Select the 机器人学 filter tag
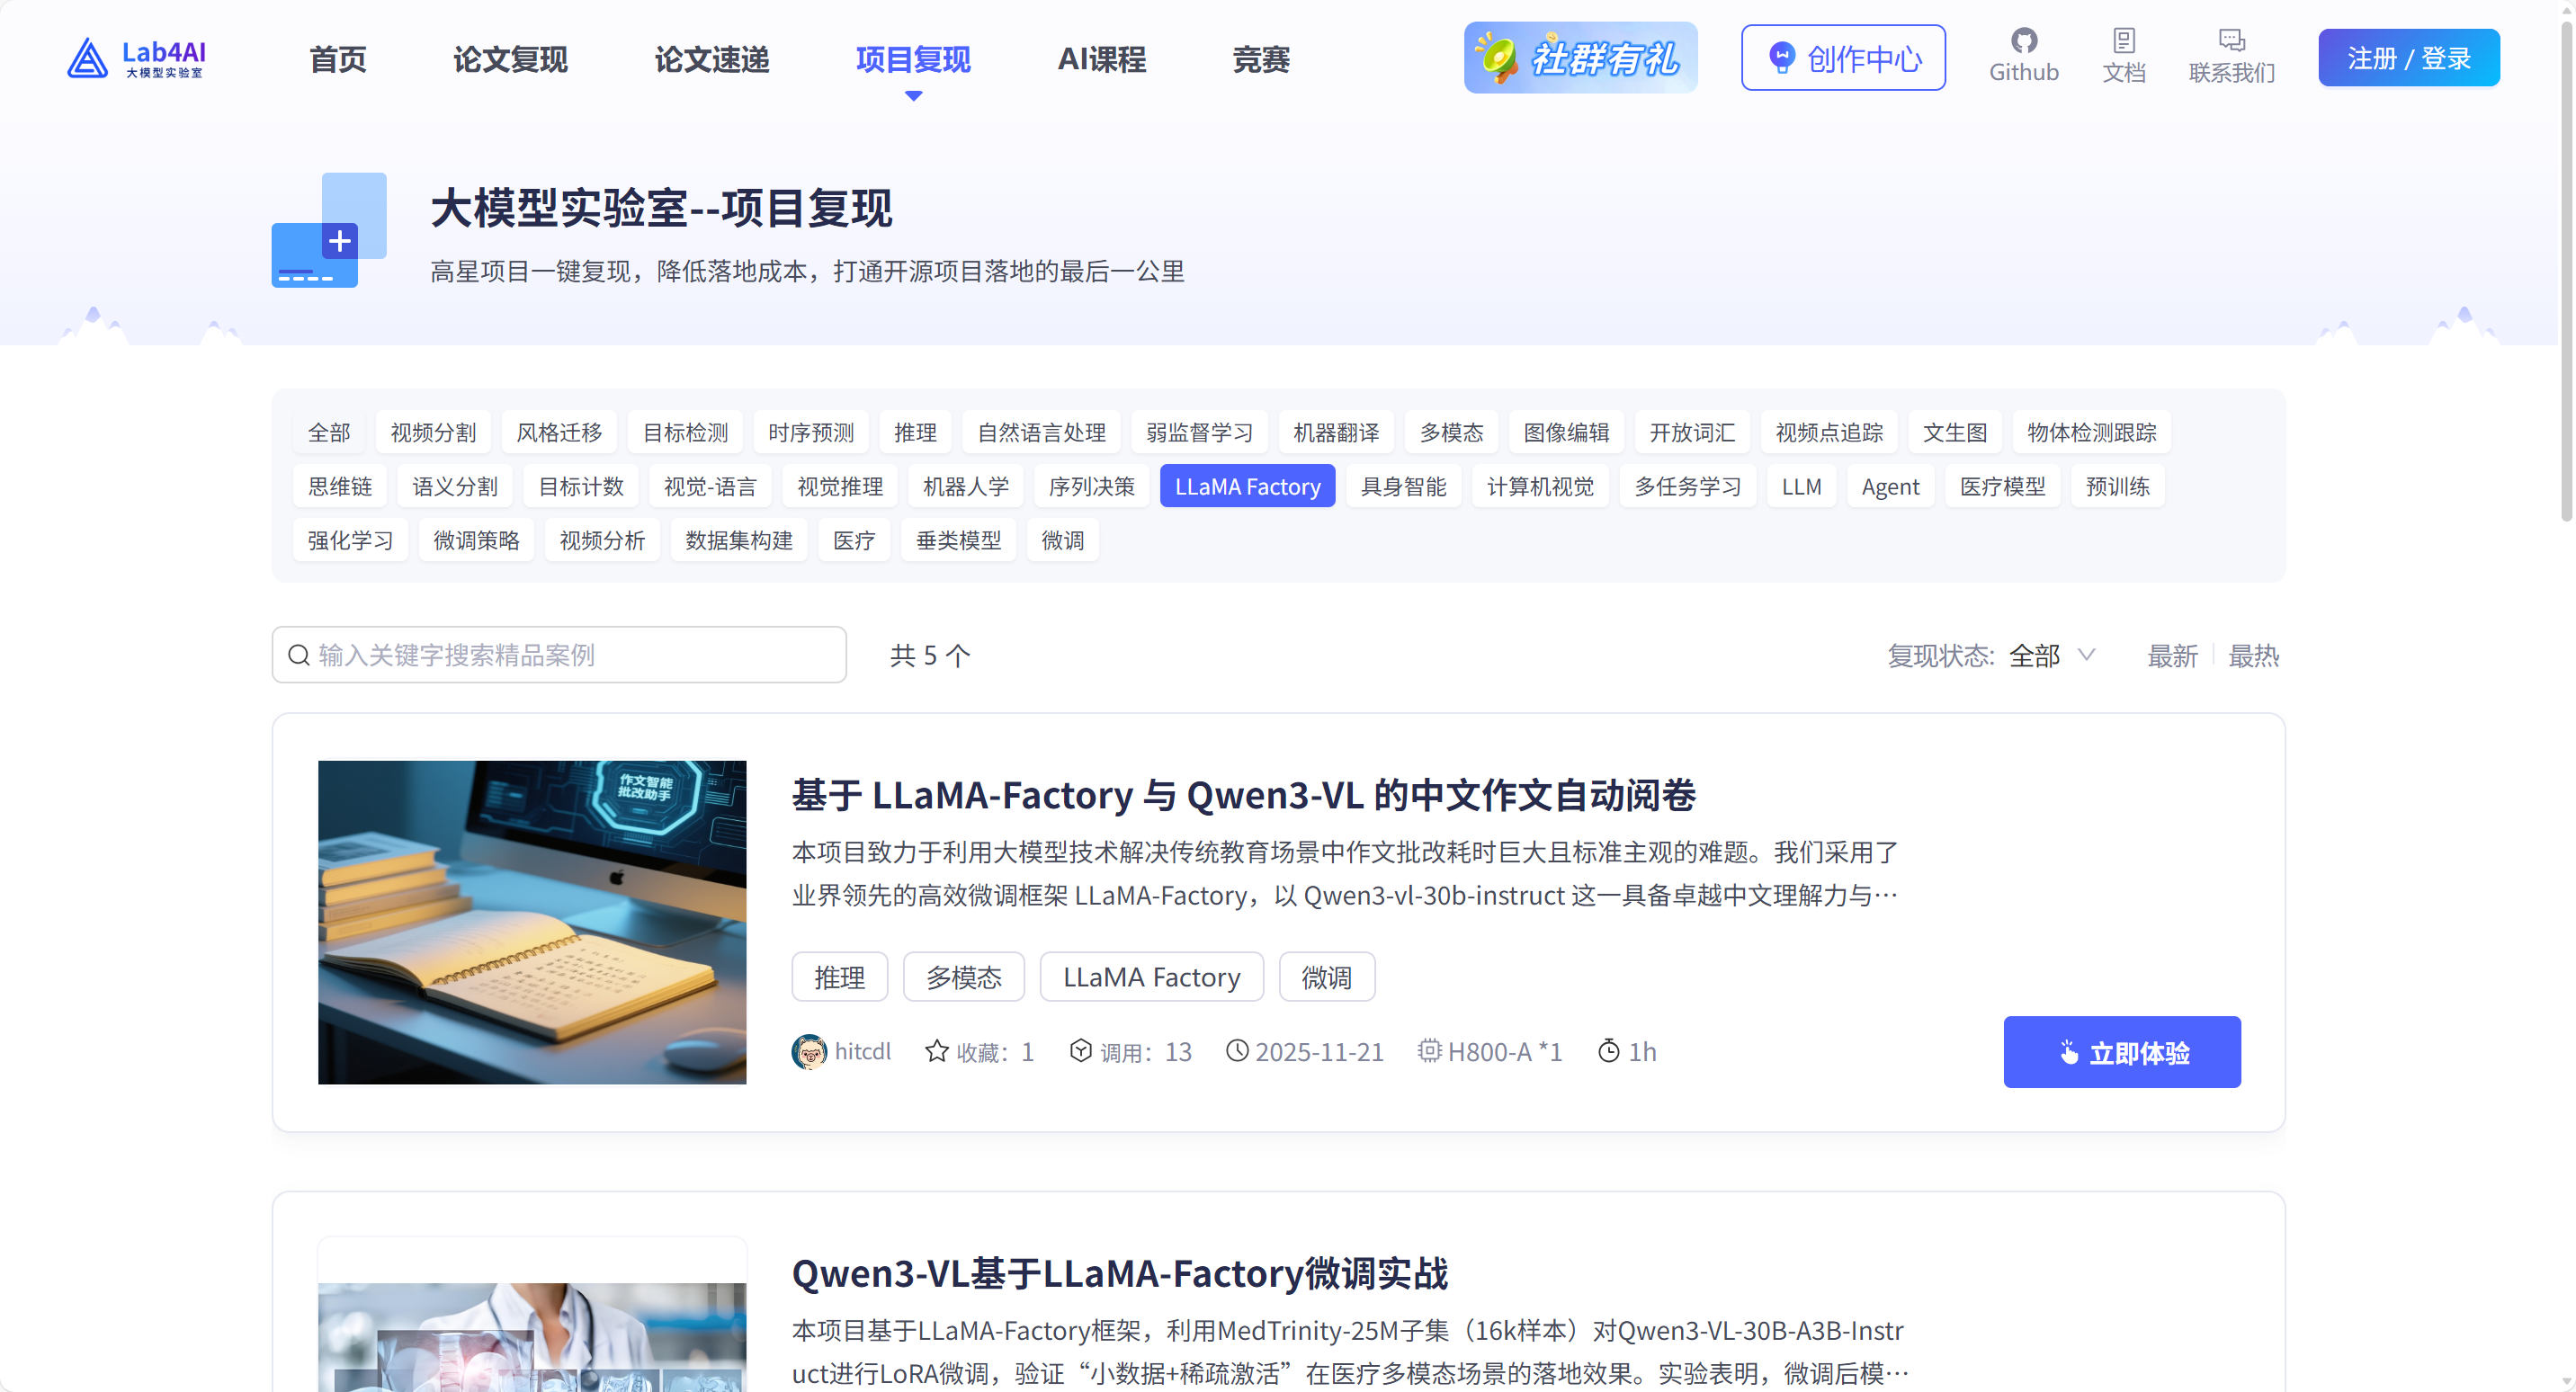 pos(965,486)
